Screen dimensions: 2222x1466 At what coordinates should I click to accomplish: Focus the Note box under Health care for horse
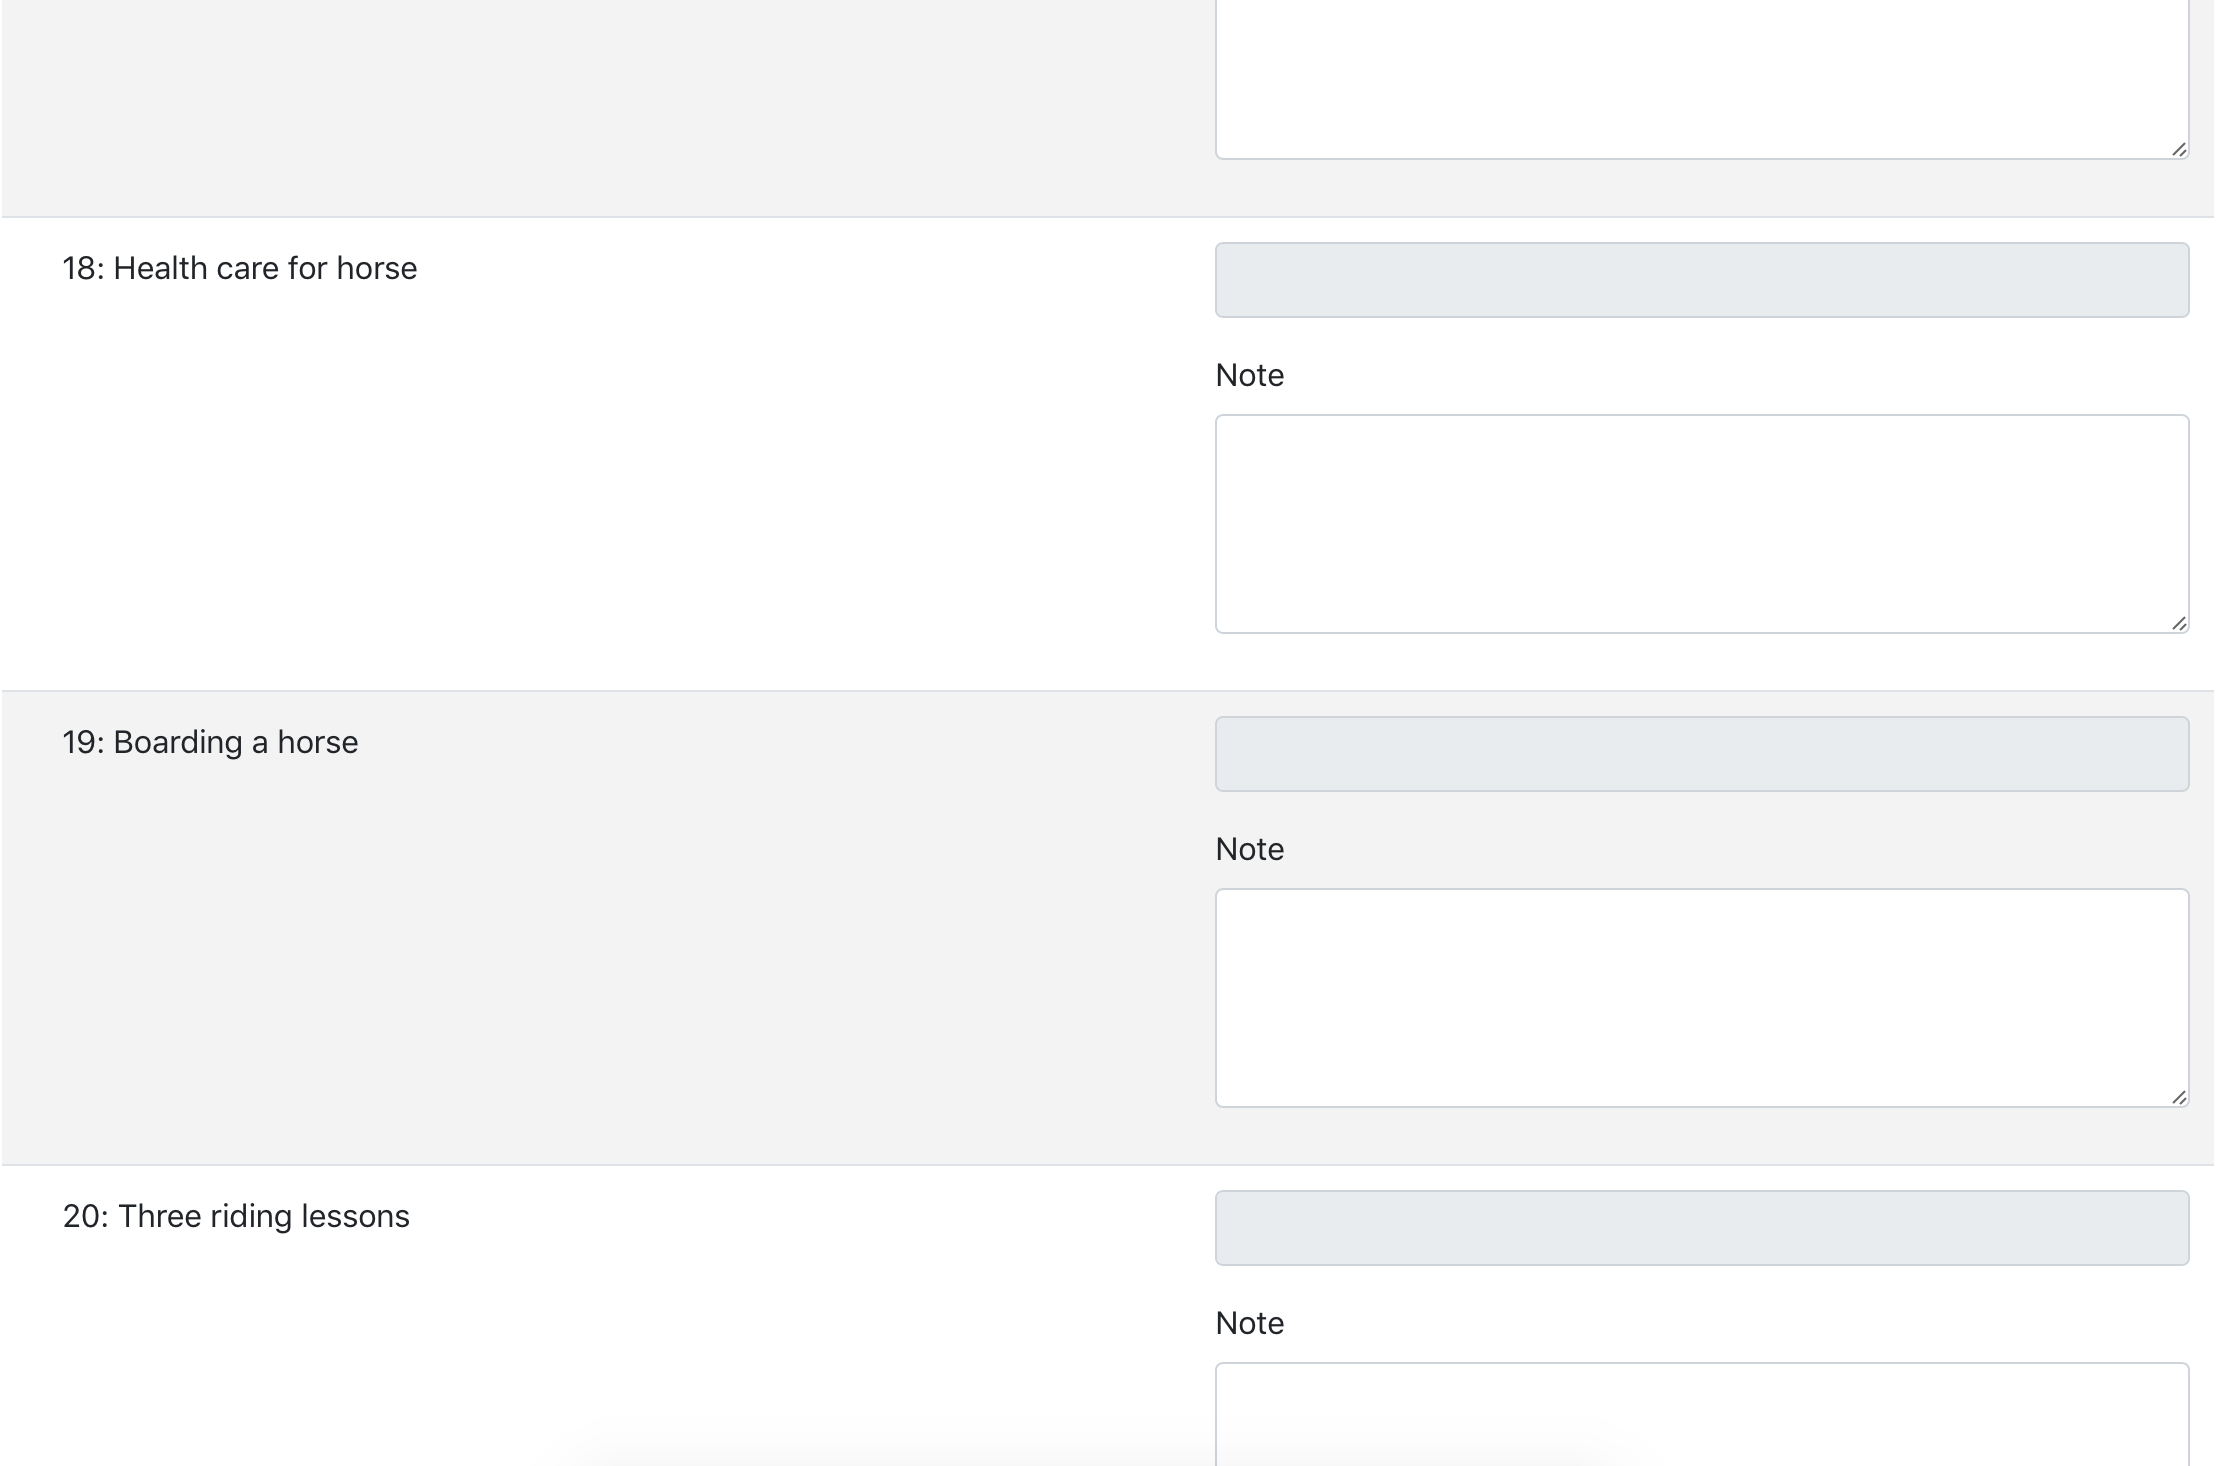click(1701, 524)
